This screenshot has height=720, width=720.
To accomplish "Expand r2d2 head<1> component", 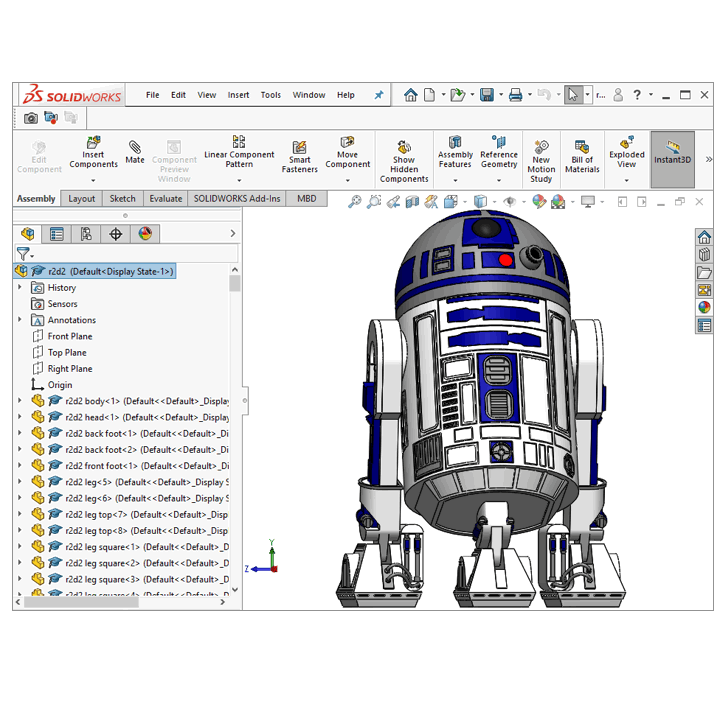I will (x=20, y=417).
